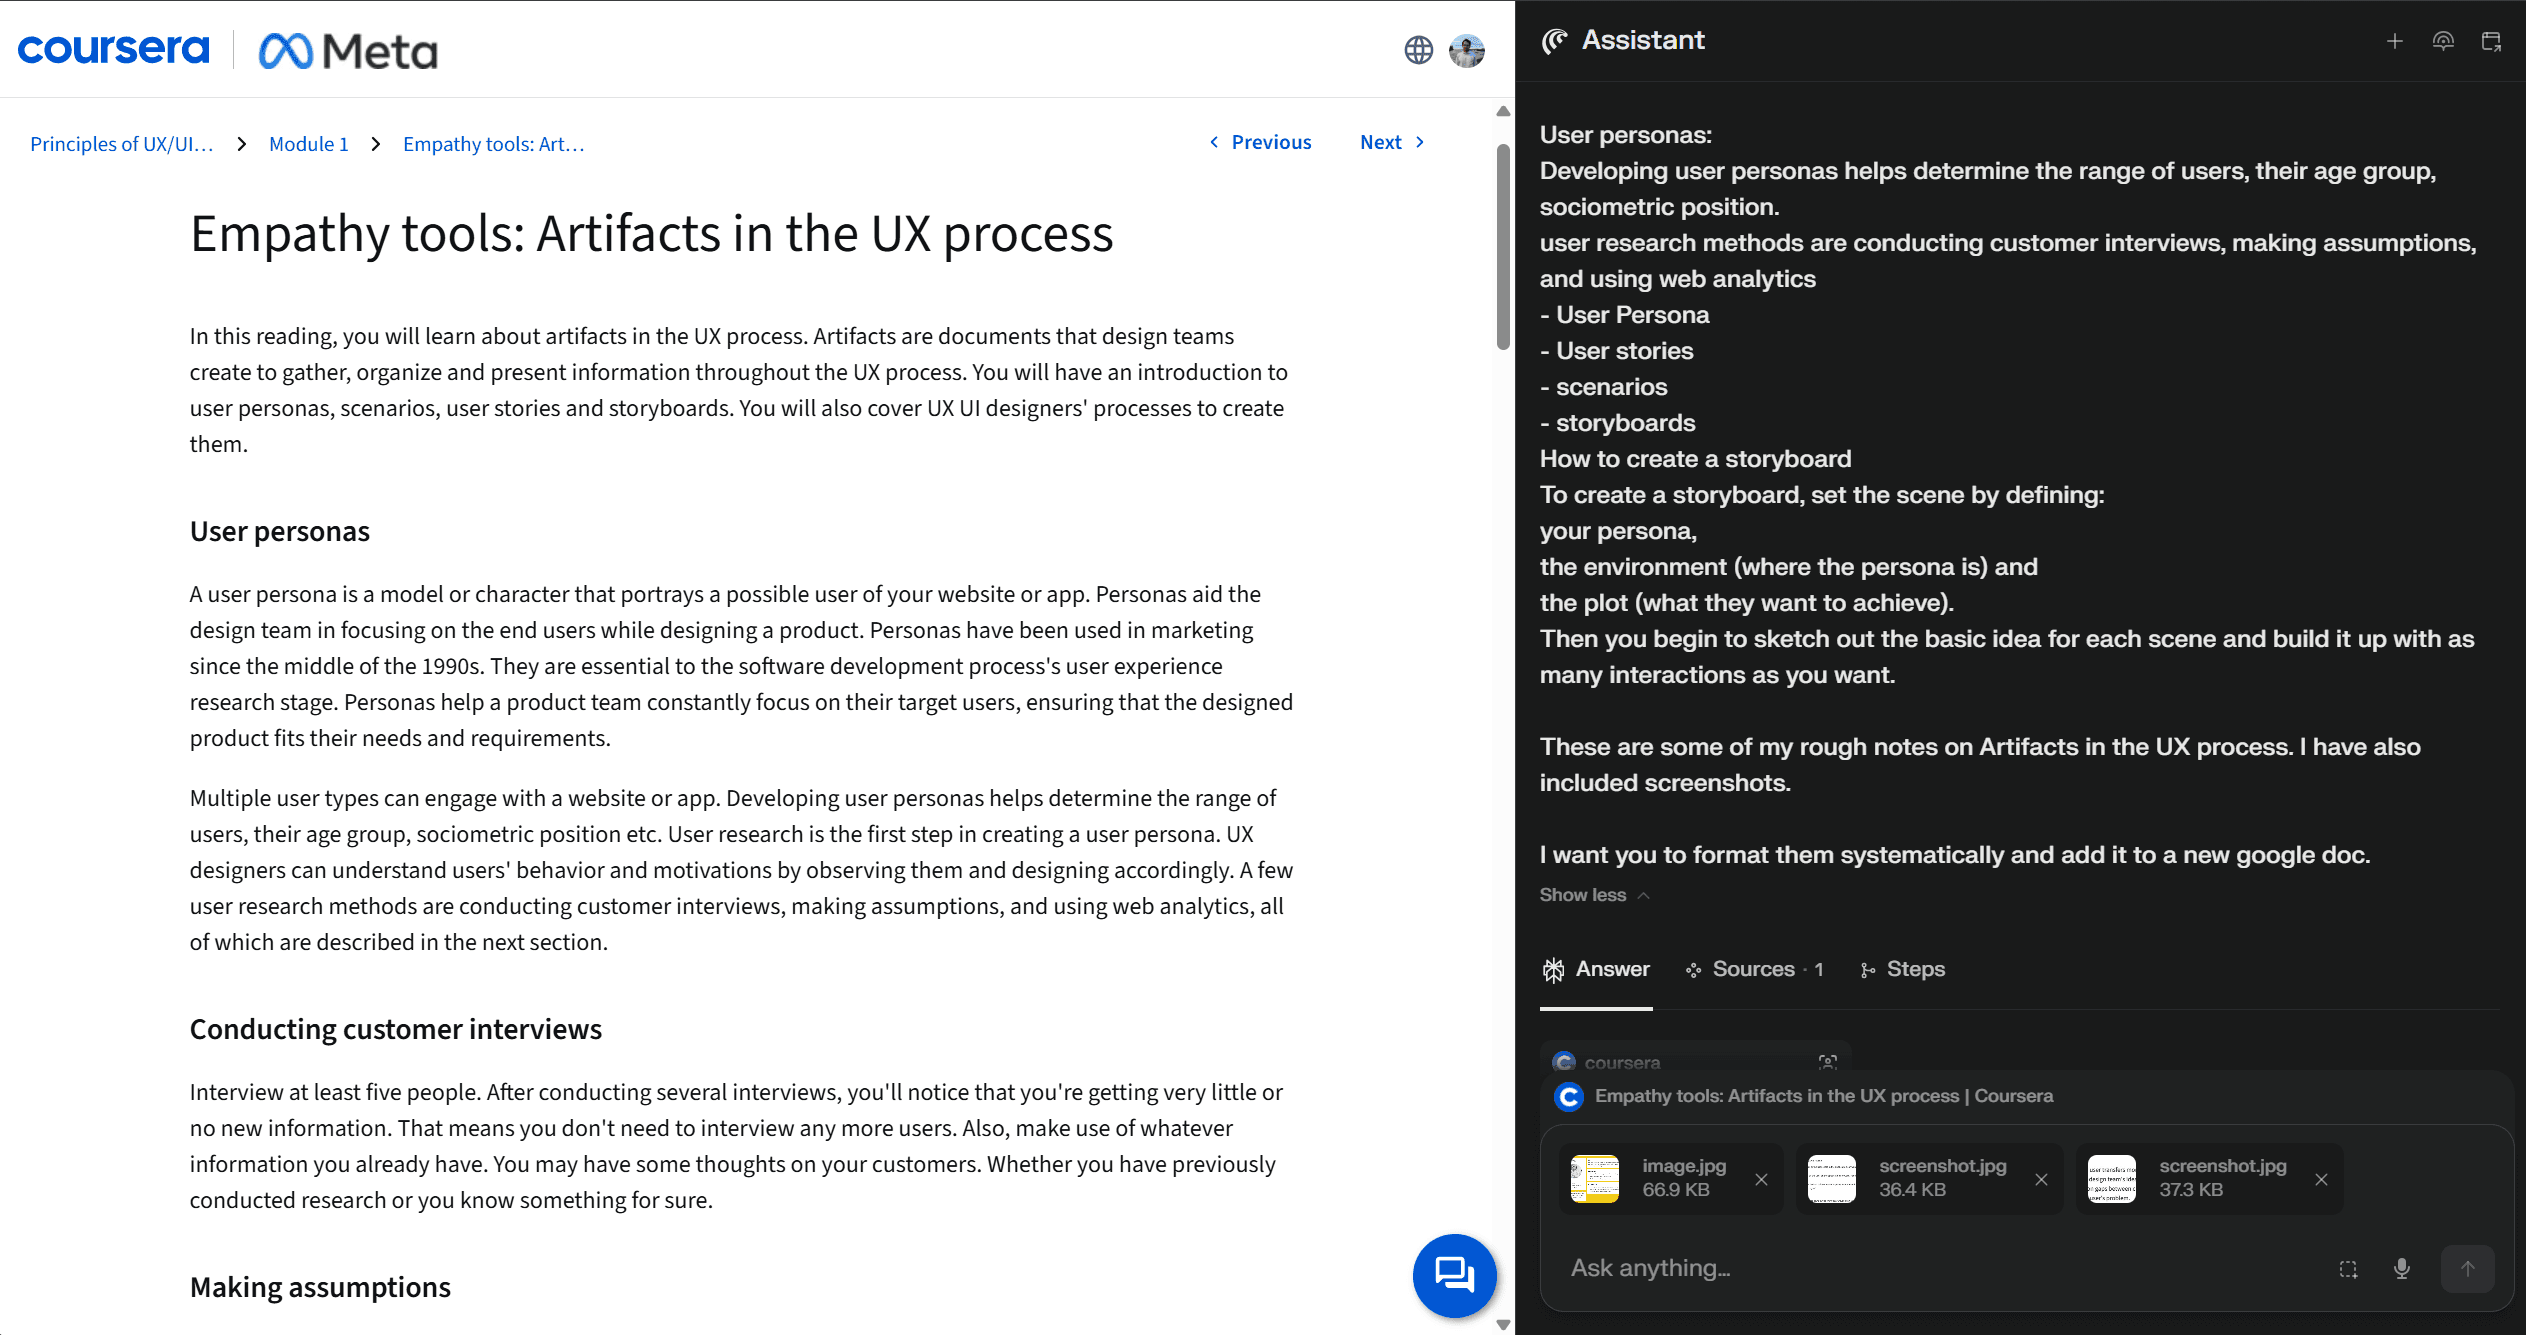This screenshot has width=2526, height=1335.
Task: Click the Coursera favicon in page chip
Action: tap(1569, 1097)
